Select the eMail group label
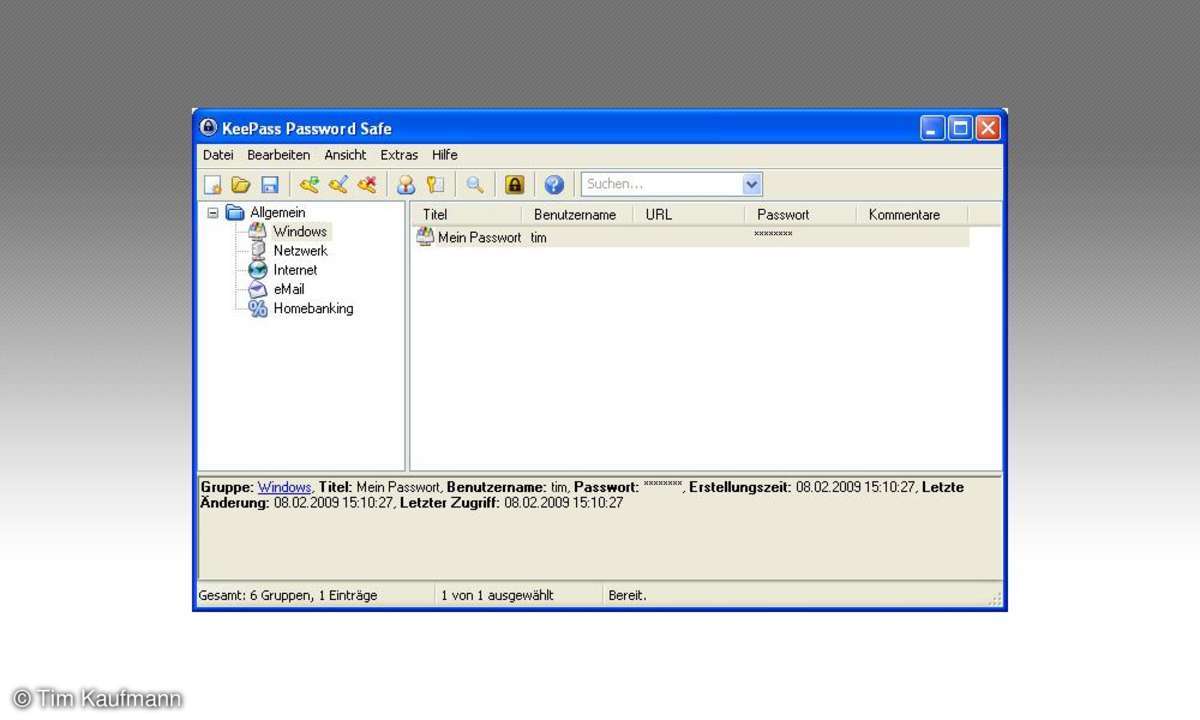This screenshot has width=1200, height=720. pos(289,289)
